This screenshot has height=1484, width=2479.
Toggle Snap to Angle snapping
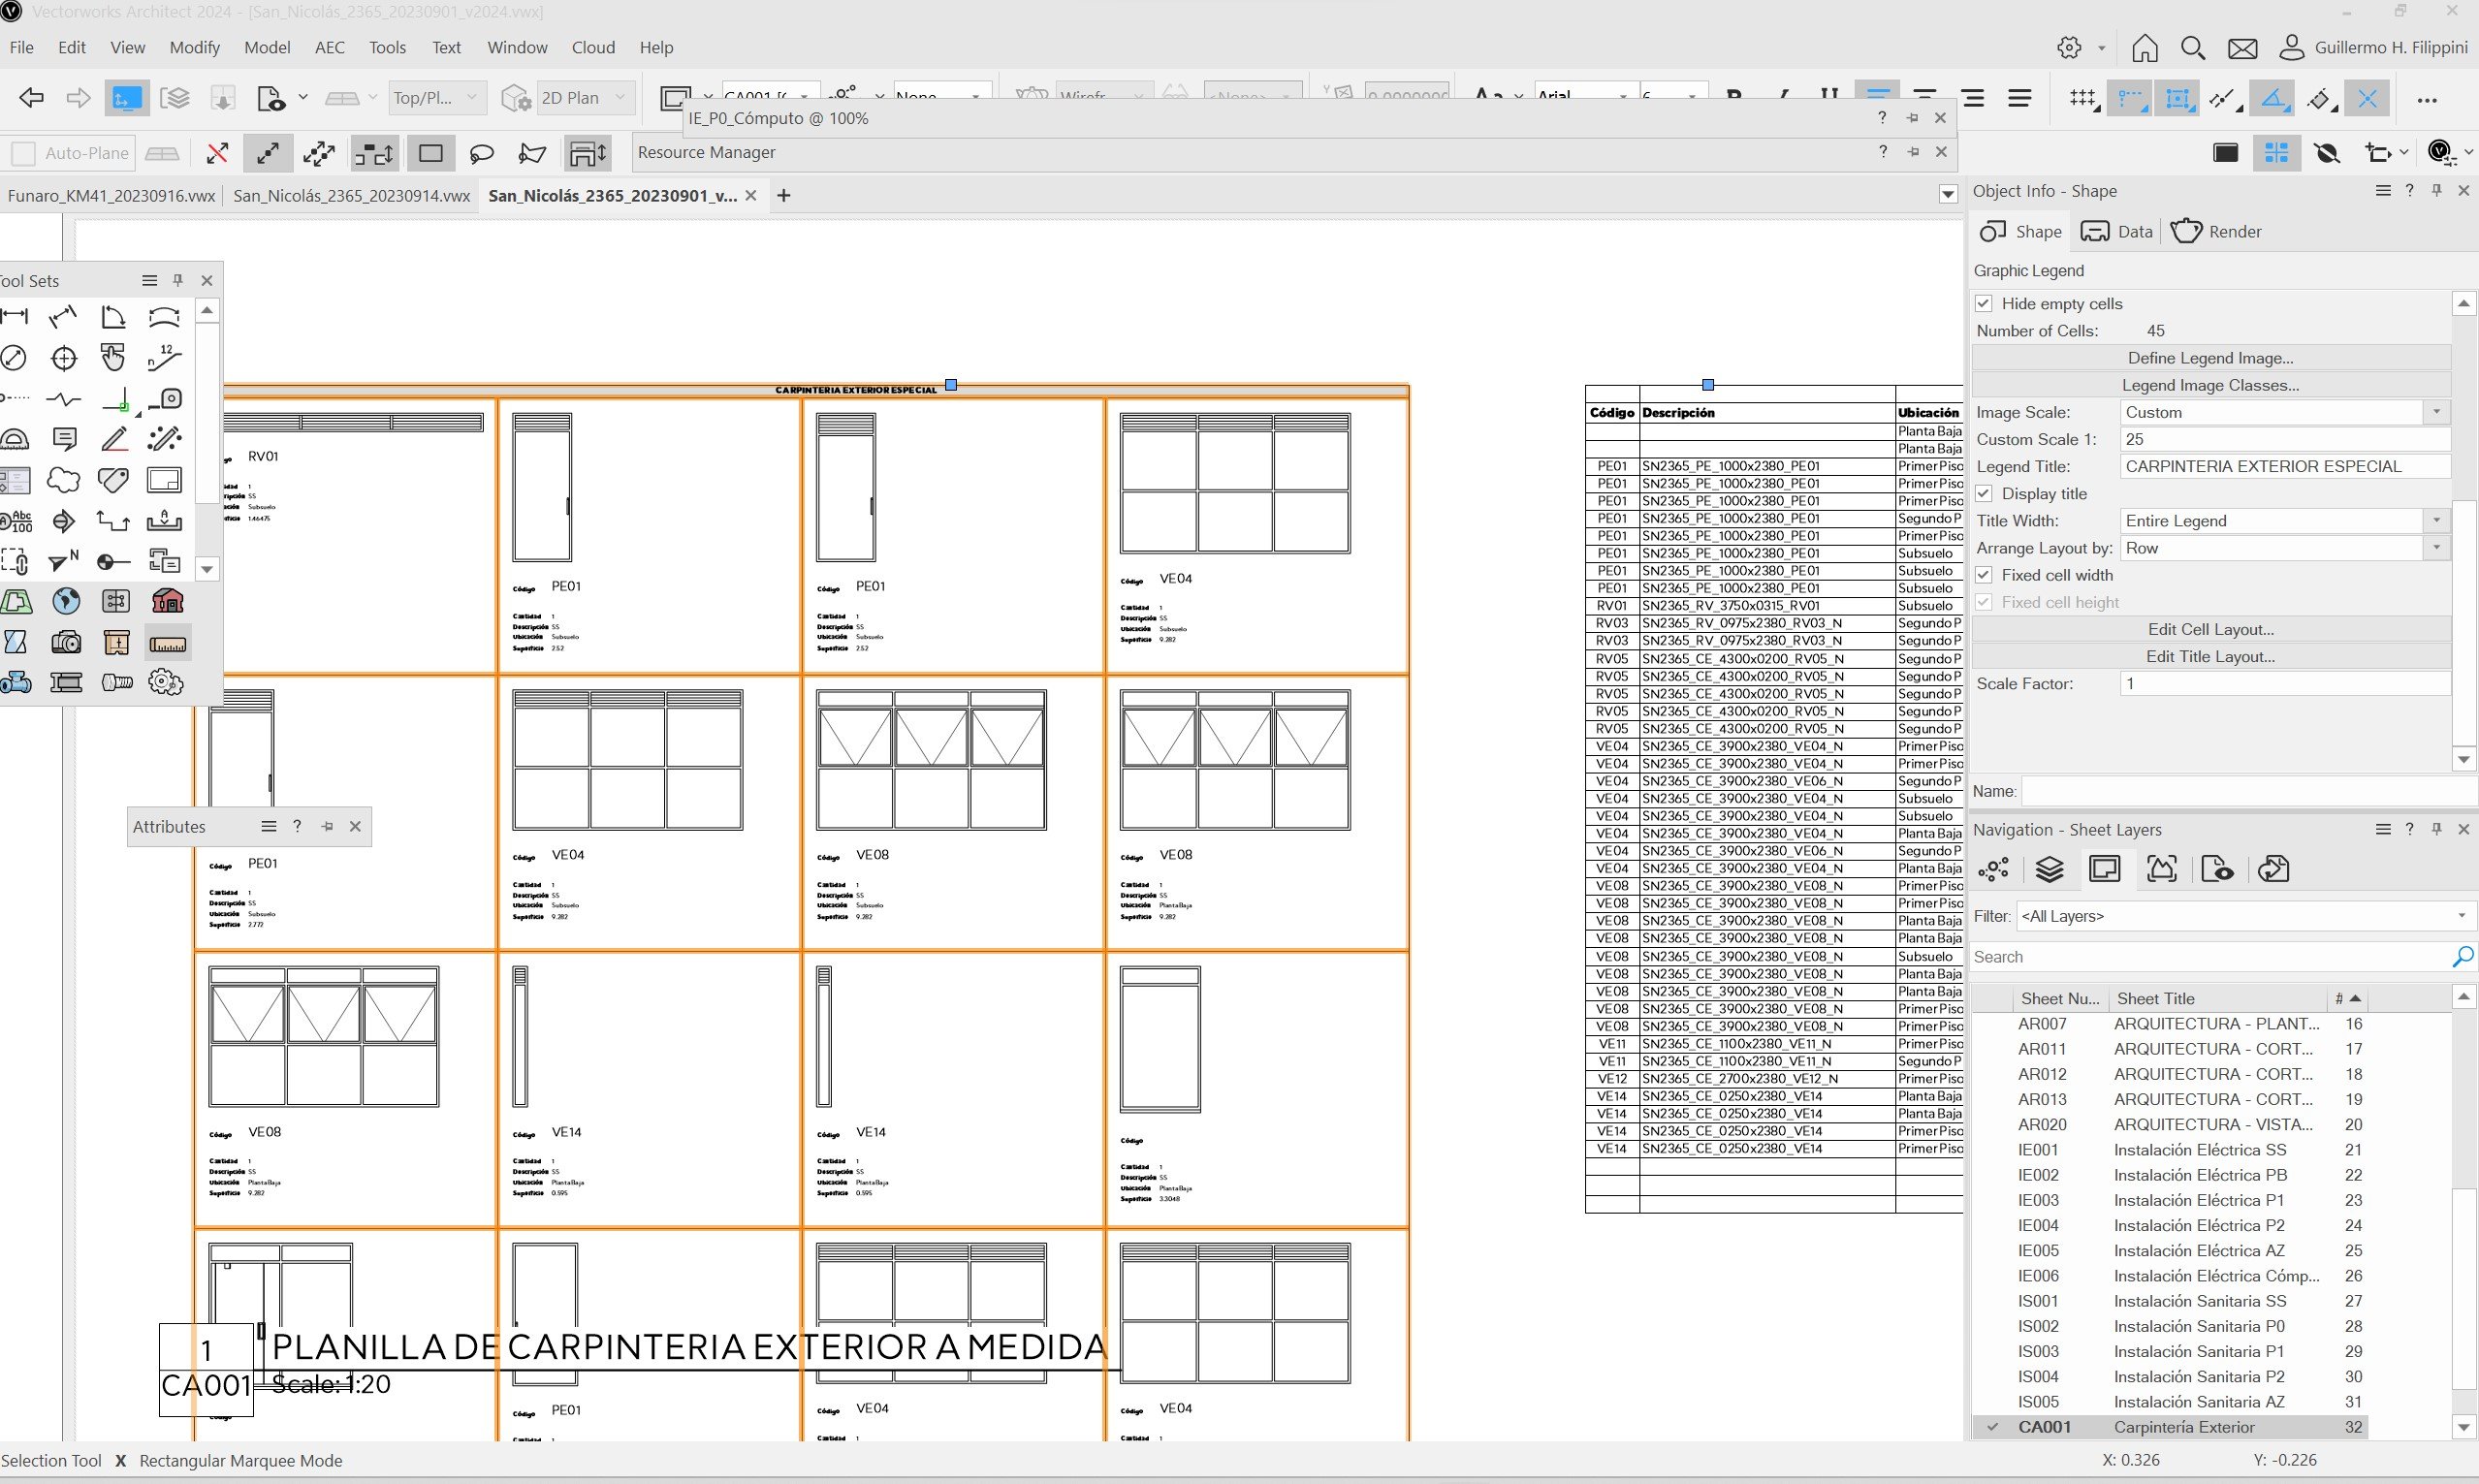(2273, 97)
